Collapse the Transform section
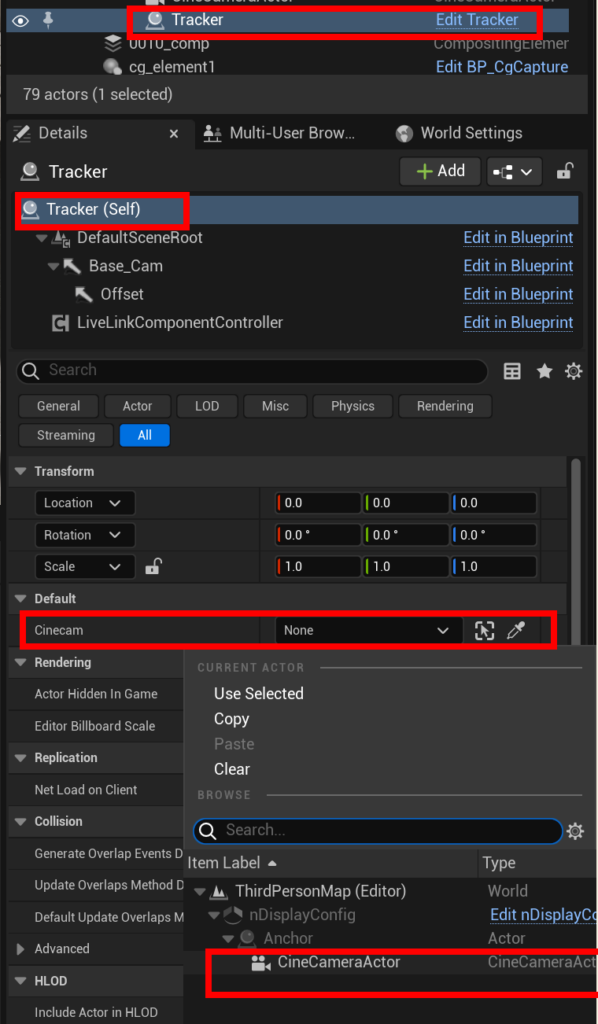 pyautogui.click(x=21, y=472)
